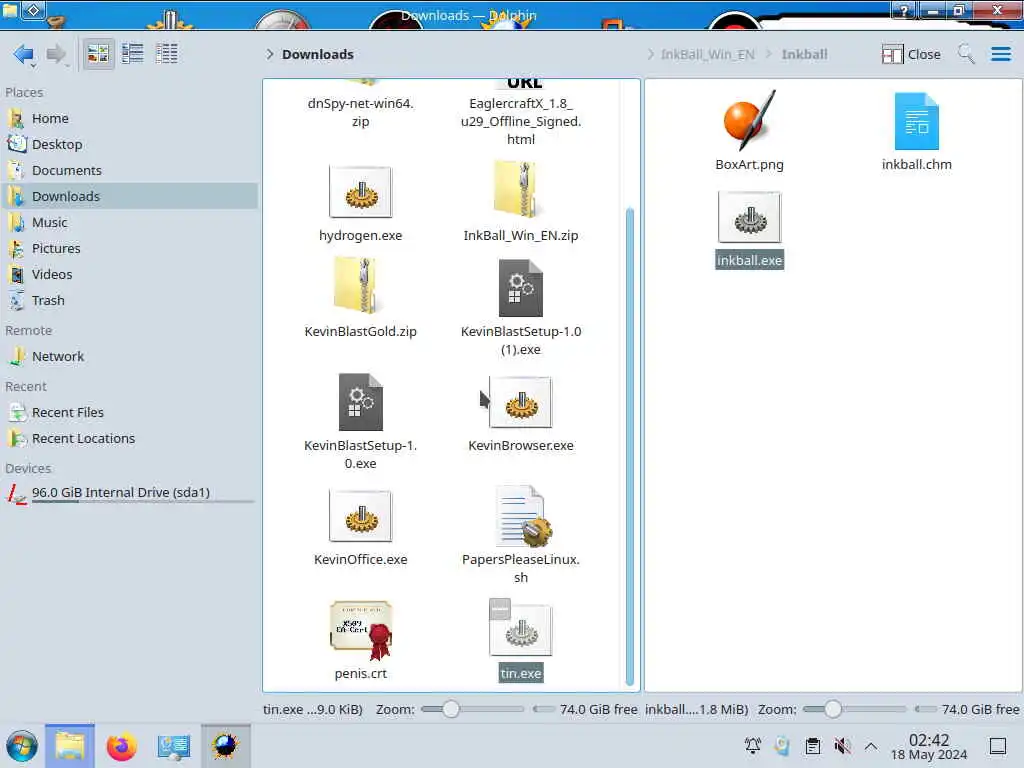
Task: Open Music in Places
Action: (x=130, y=222)
